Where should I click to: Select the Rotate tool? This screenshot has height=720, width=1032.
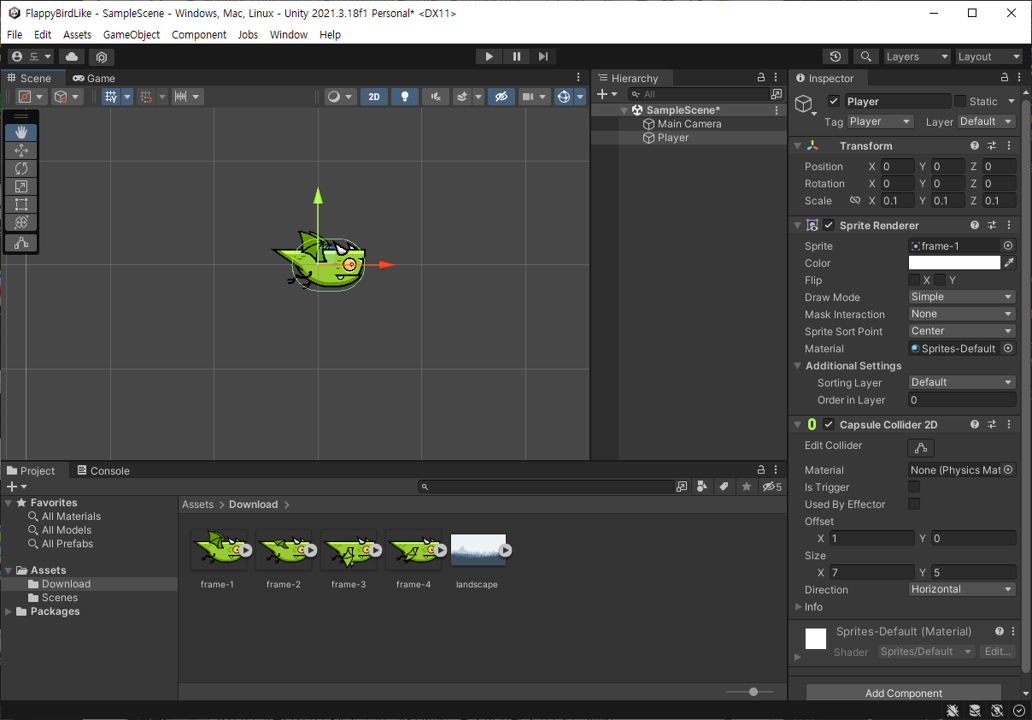pyautogui.click(x=21, y=168)
